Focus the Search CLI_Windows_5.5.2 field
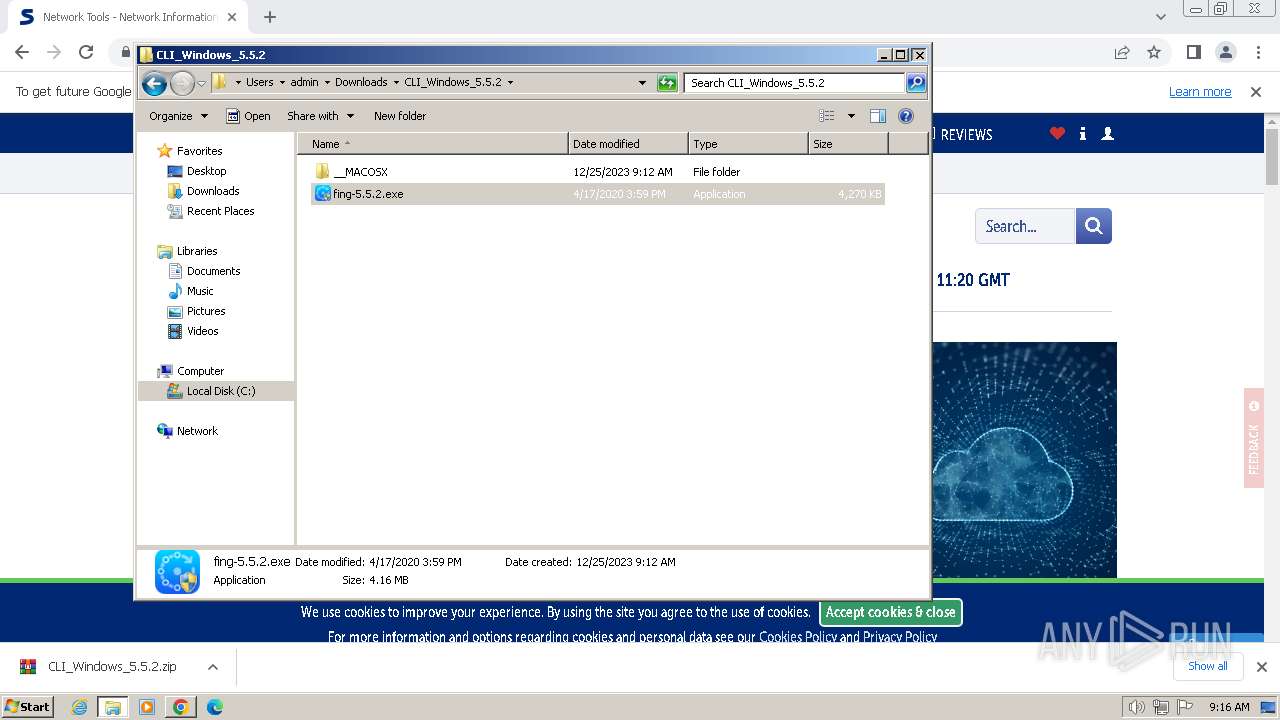The height and width of the screenshot is (720, 1280). coord(795,83)
